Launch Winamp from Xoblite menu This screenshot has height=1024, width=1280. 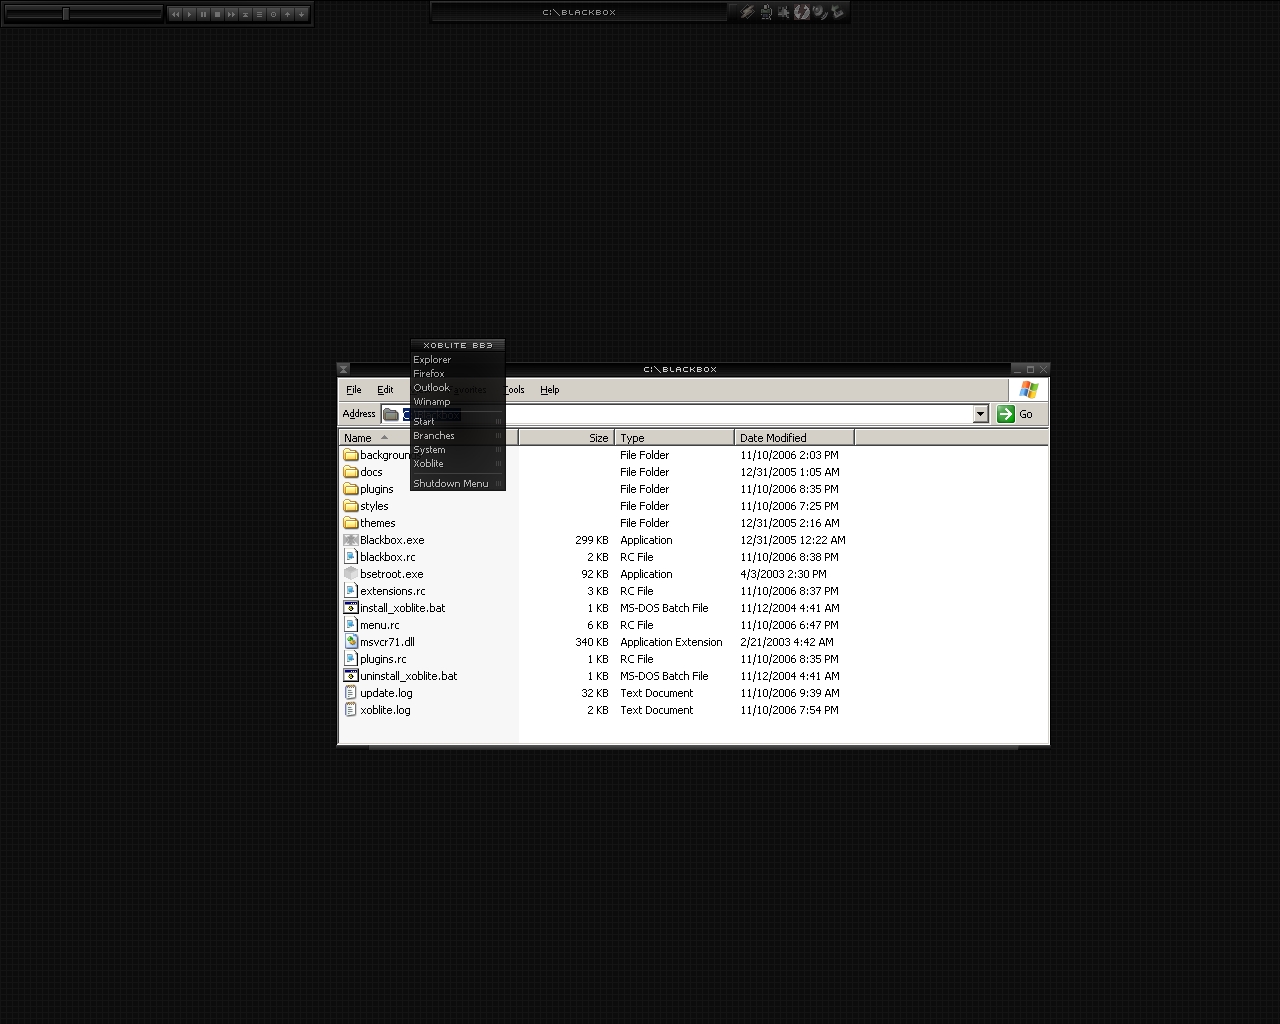click(x=457, y=401)
